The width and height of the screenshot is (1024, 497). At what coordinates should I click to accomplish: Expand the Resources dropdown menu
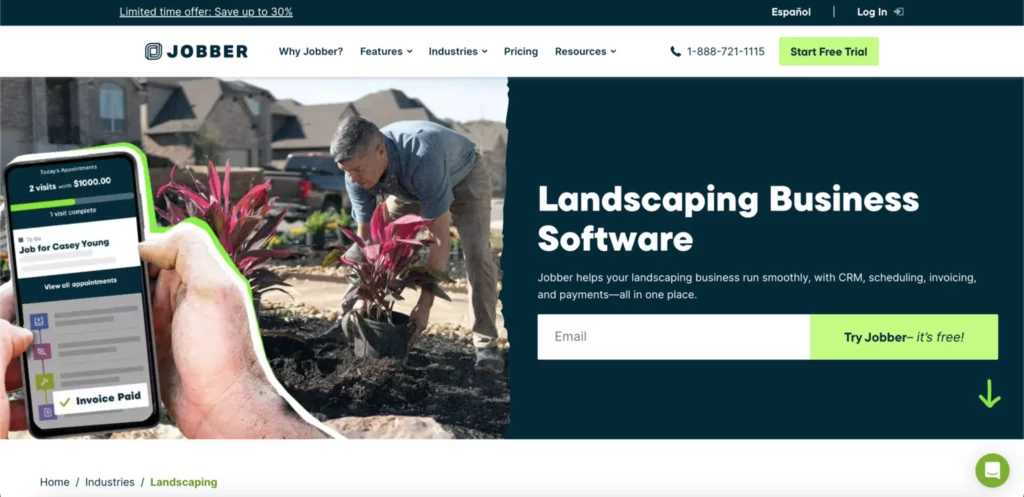tap(585, 52)
